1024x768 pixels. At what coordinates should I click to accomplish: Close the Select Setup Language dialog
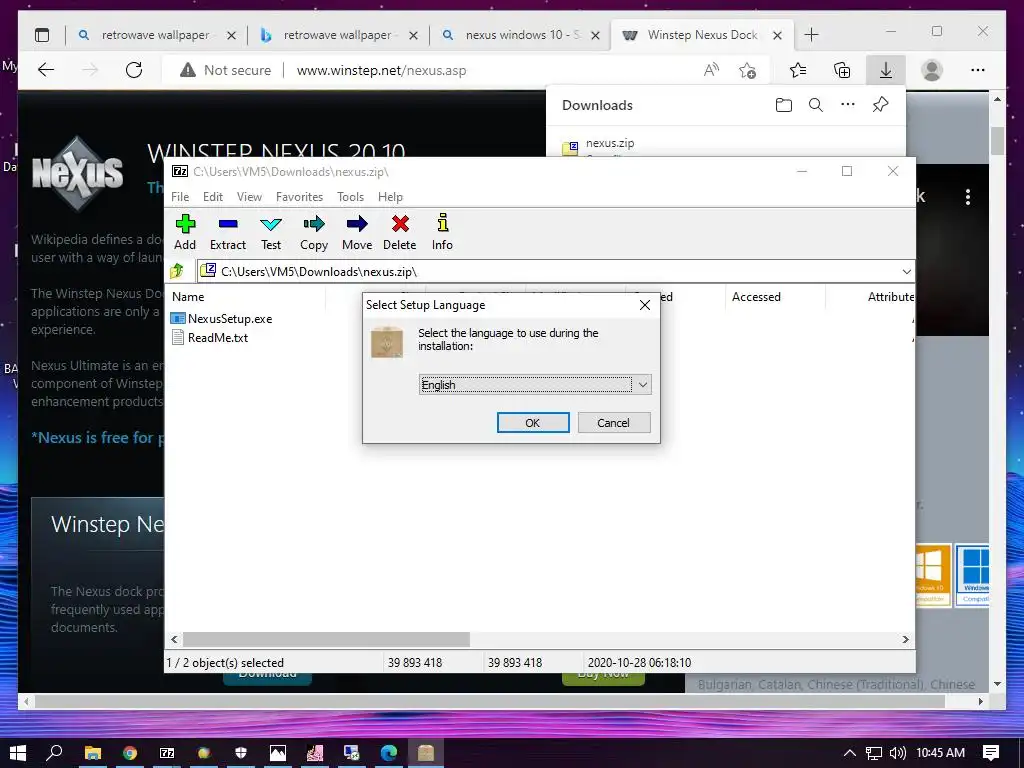click(x=645, y=305)
